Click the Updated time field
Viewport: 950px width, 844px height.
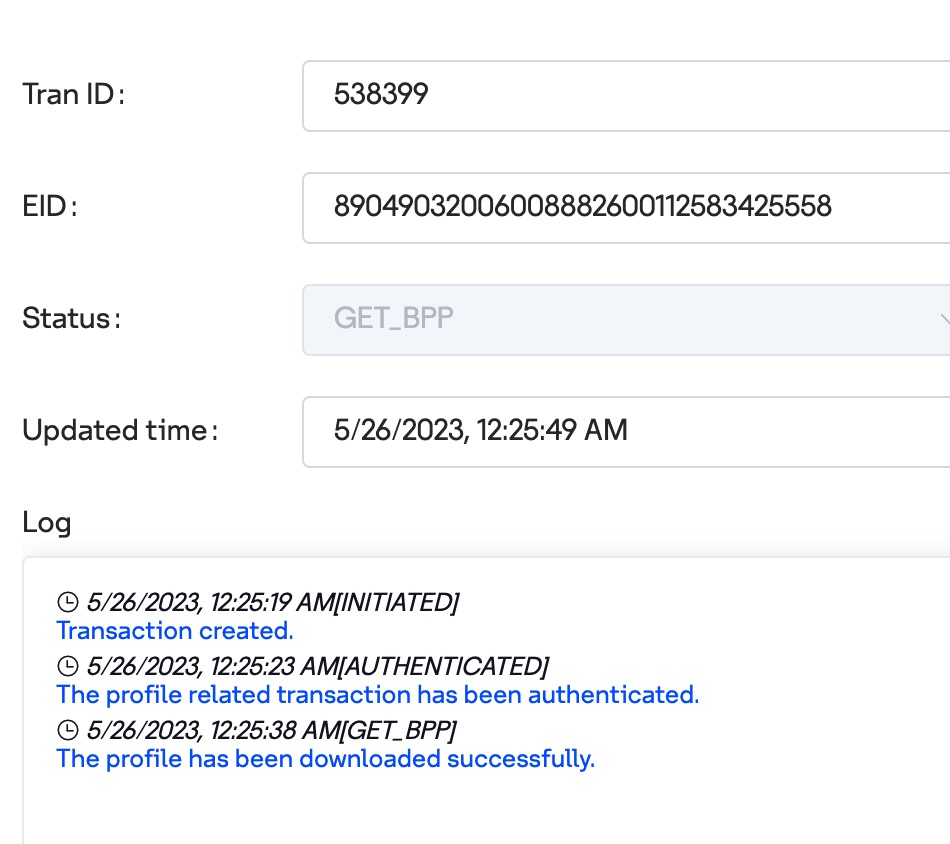point(626,432)
